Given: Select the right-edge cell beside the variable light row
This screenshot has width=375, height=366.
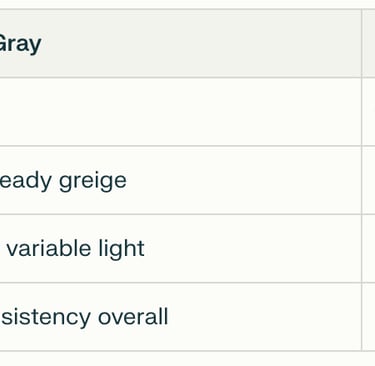Looking at the screenshot, I should point(369,248).
